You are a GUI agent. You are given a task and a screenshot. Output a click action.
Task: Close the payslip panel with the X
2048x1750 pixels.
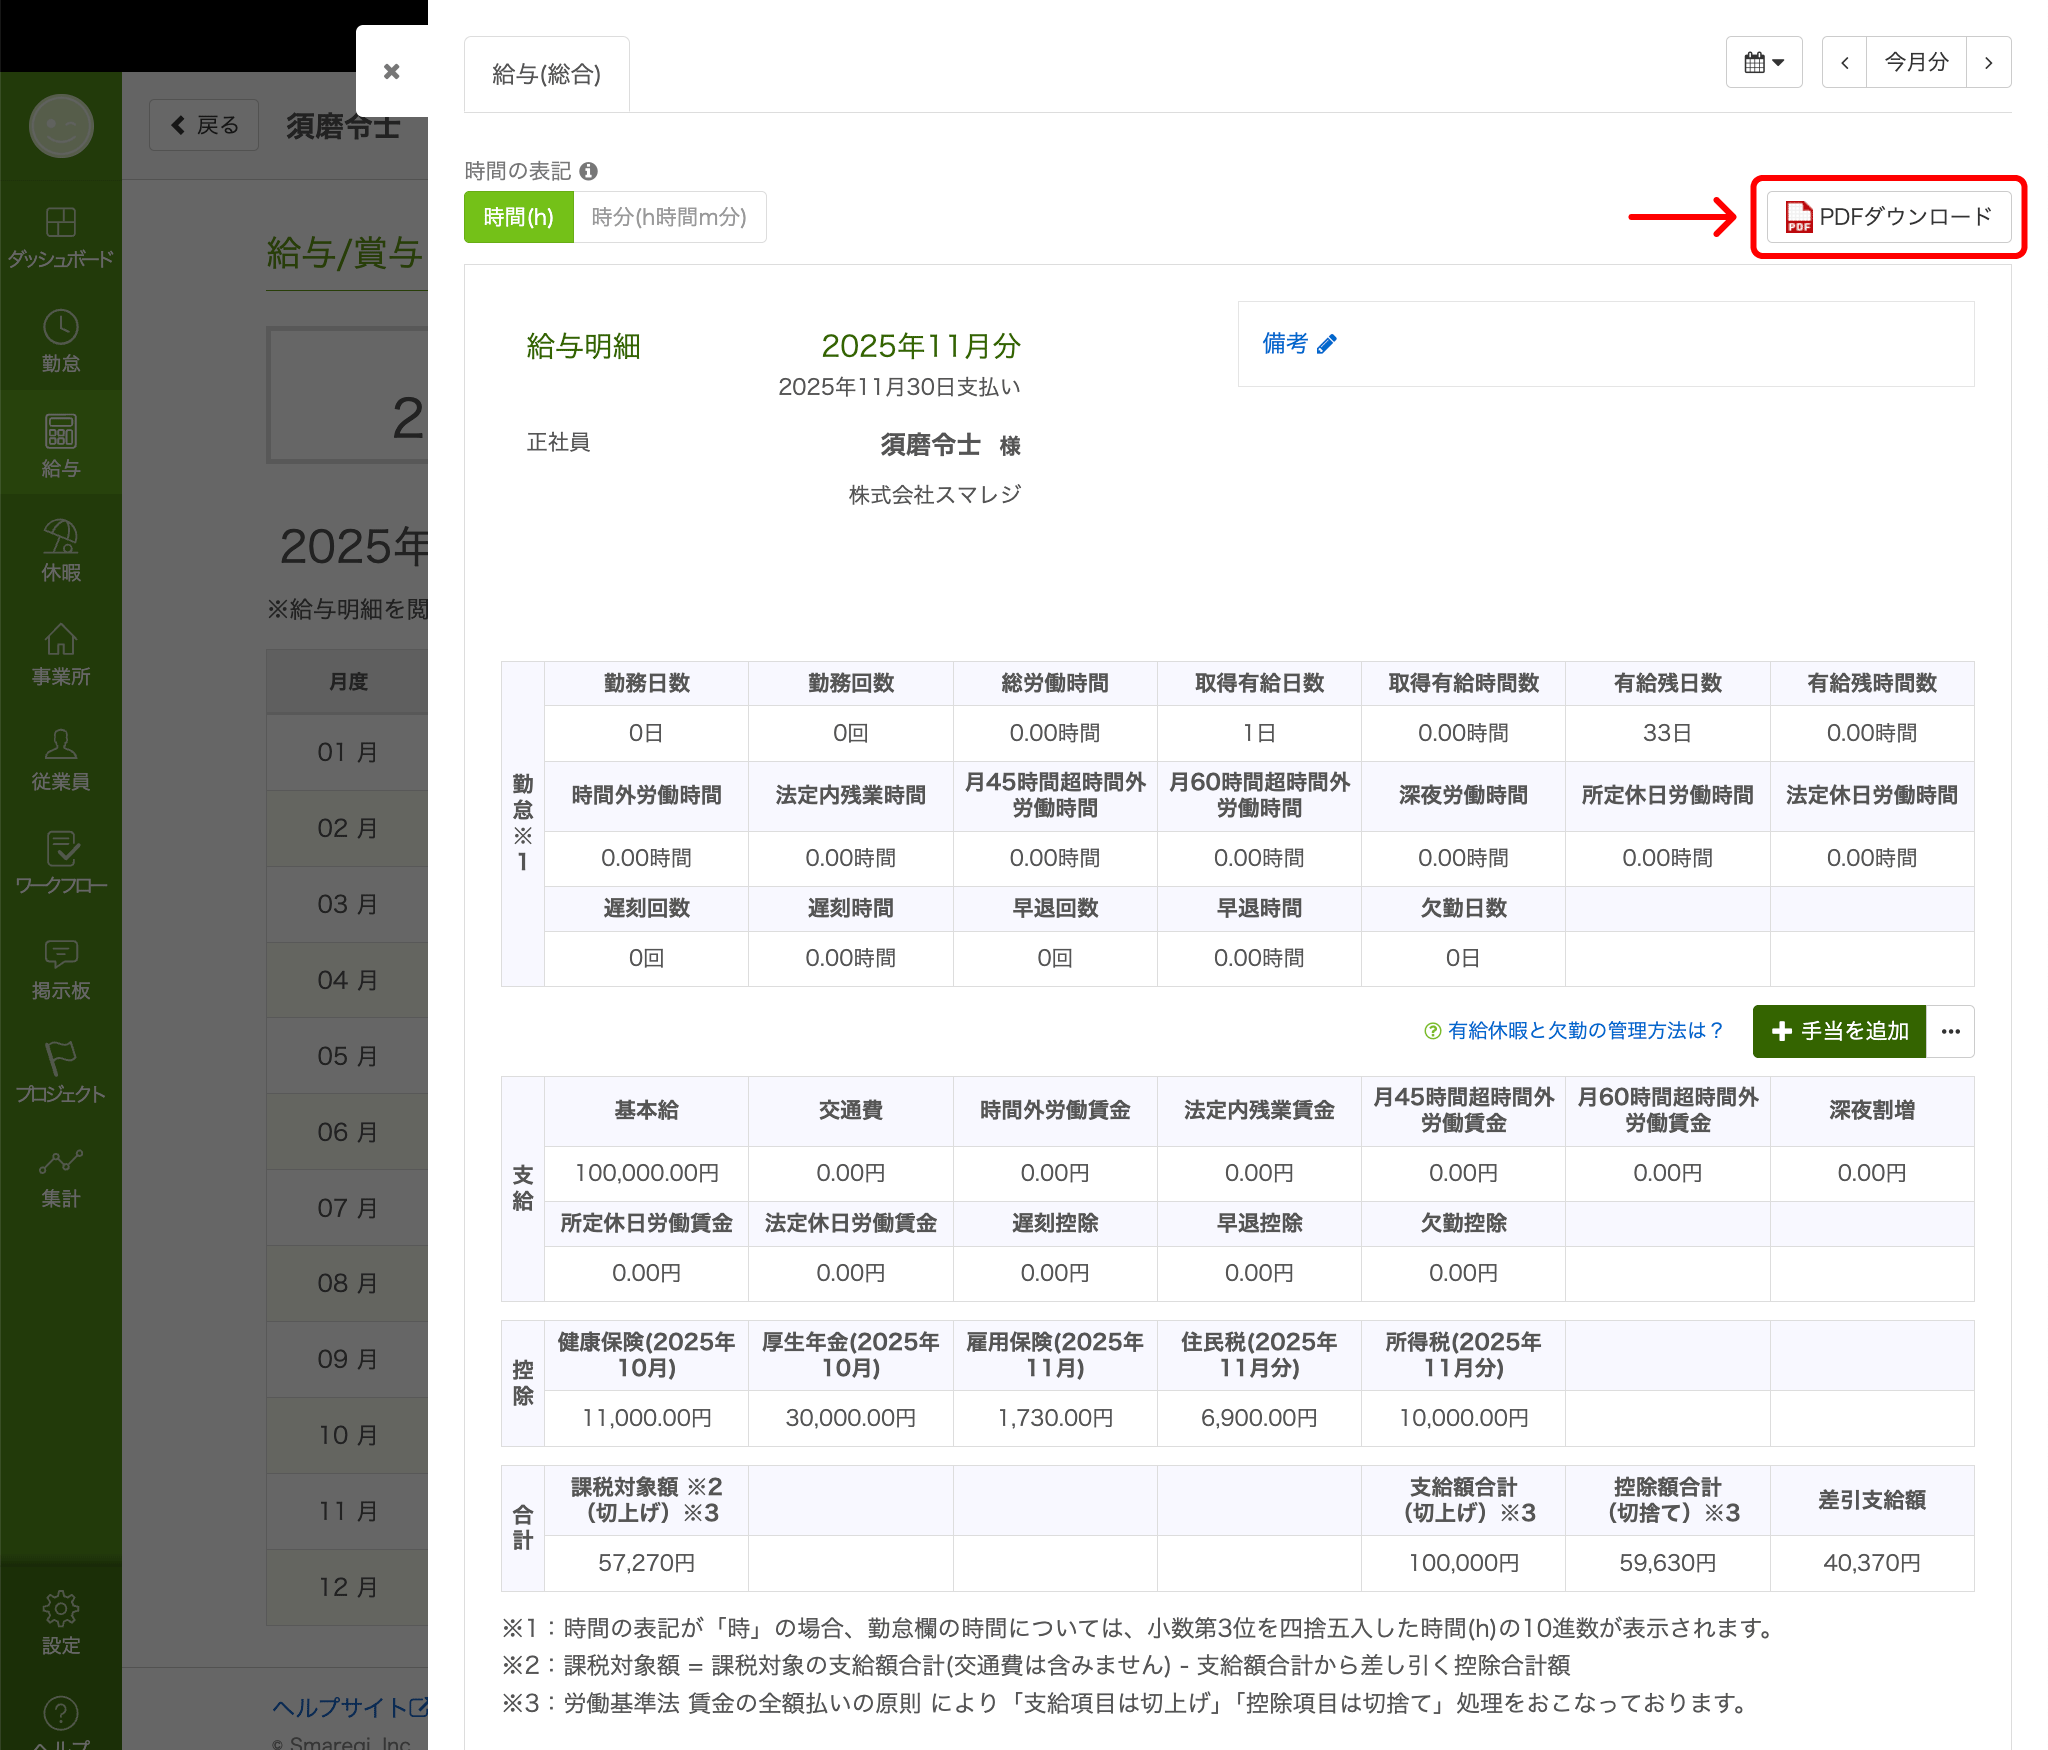point(392,72)
